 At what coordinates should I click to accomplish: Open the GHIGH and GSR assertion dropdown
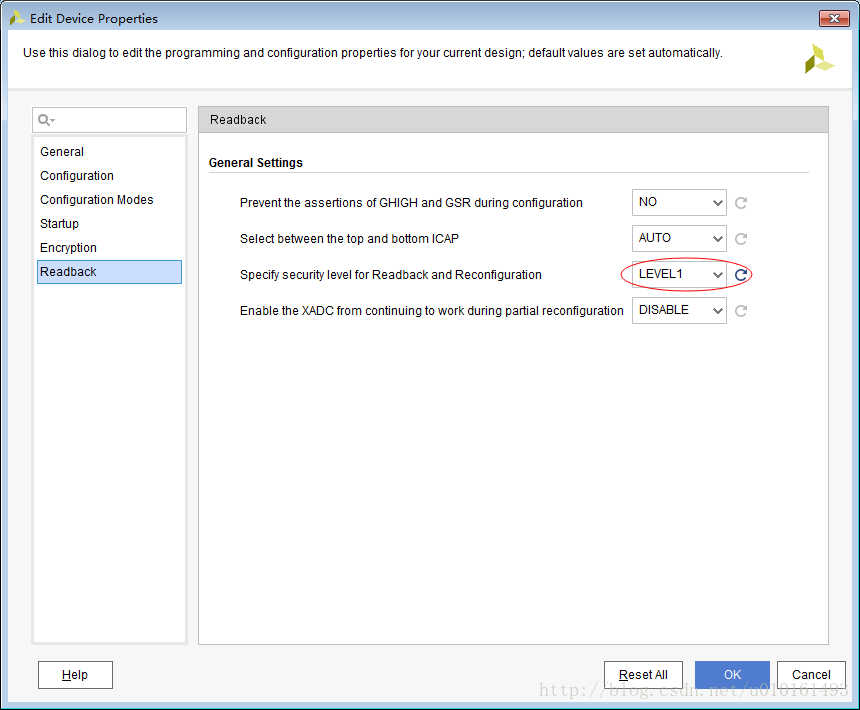coord(679,203)
